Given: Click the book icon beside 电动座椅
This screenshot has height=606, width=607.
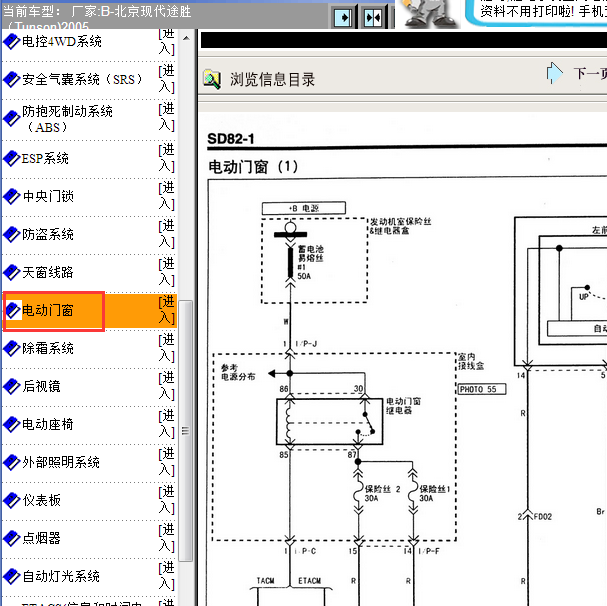Looking at the screenshot, I should click(x=11, y=424).
